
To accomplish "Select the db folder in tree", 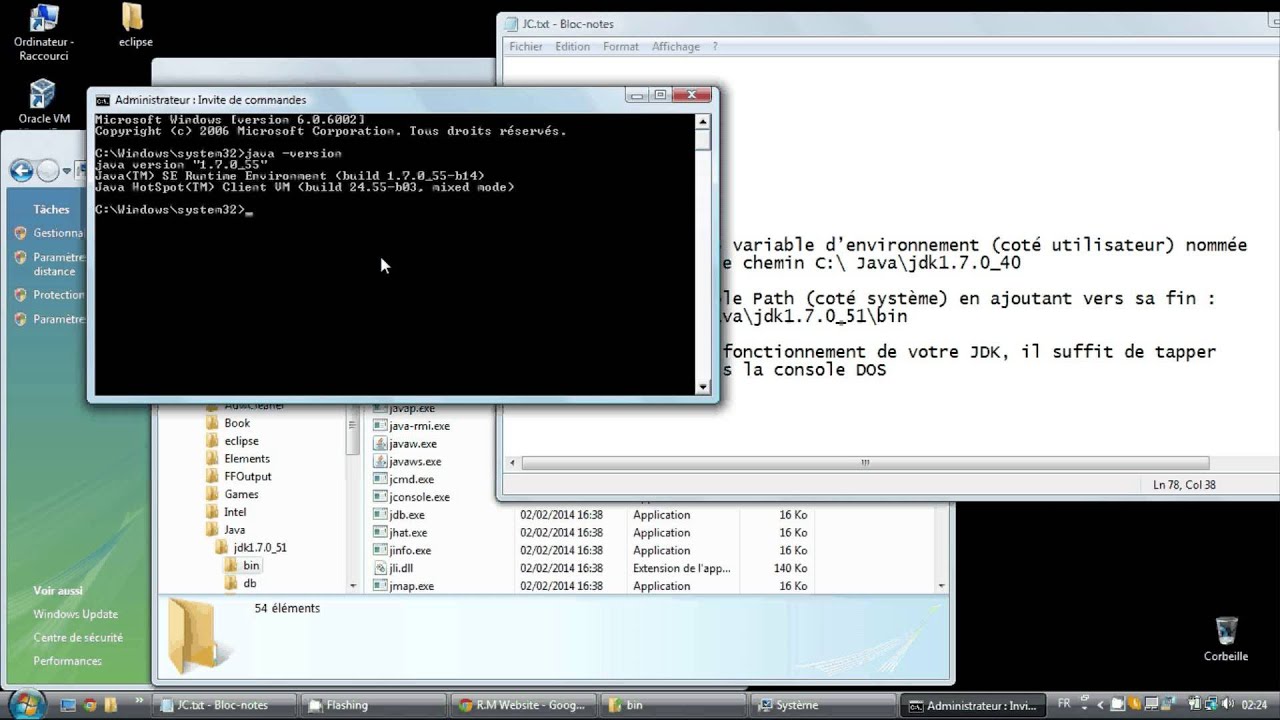I will (249, 583).
